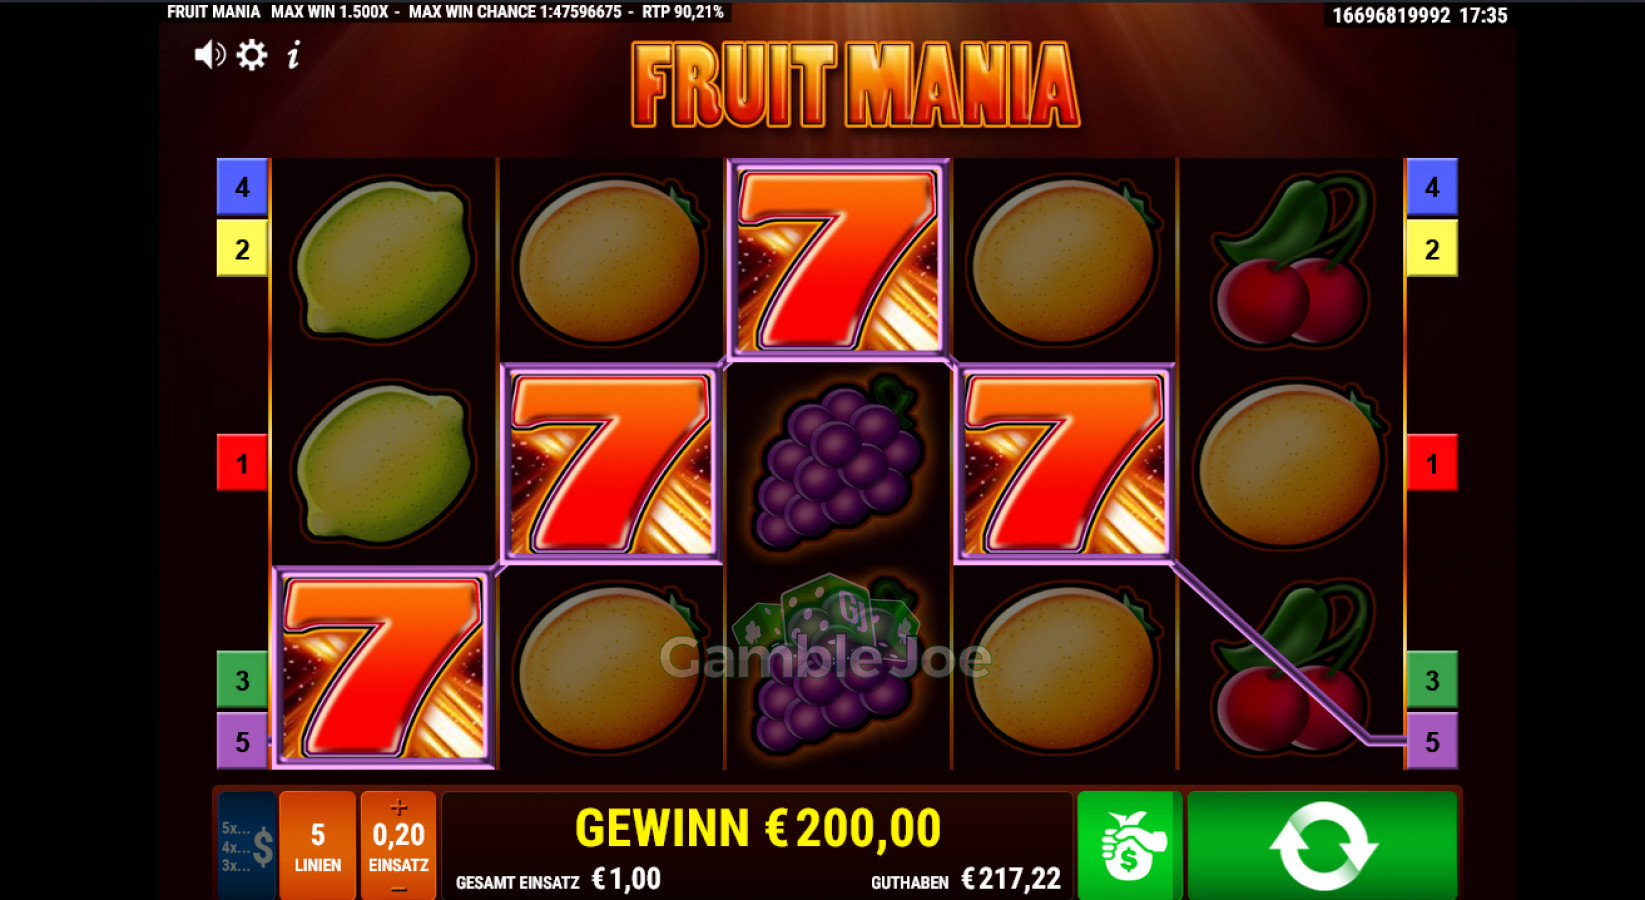Click the top right cherries symbol
This screenshot has height=900, width=1645.
[x=1290, y=260]
